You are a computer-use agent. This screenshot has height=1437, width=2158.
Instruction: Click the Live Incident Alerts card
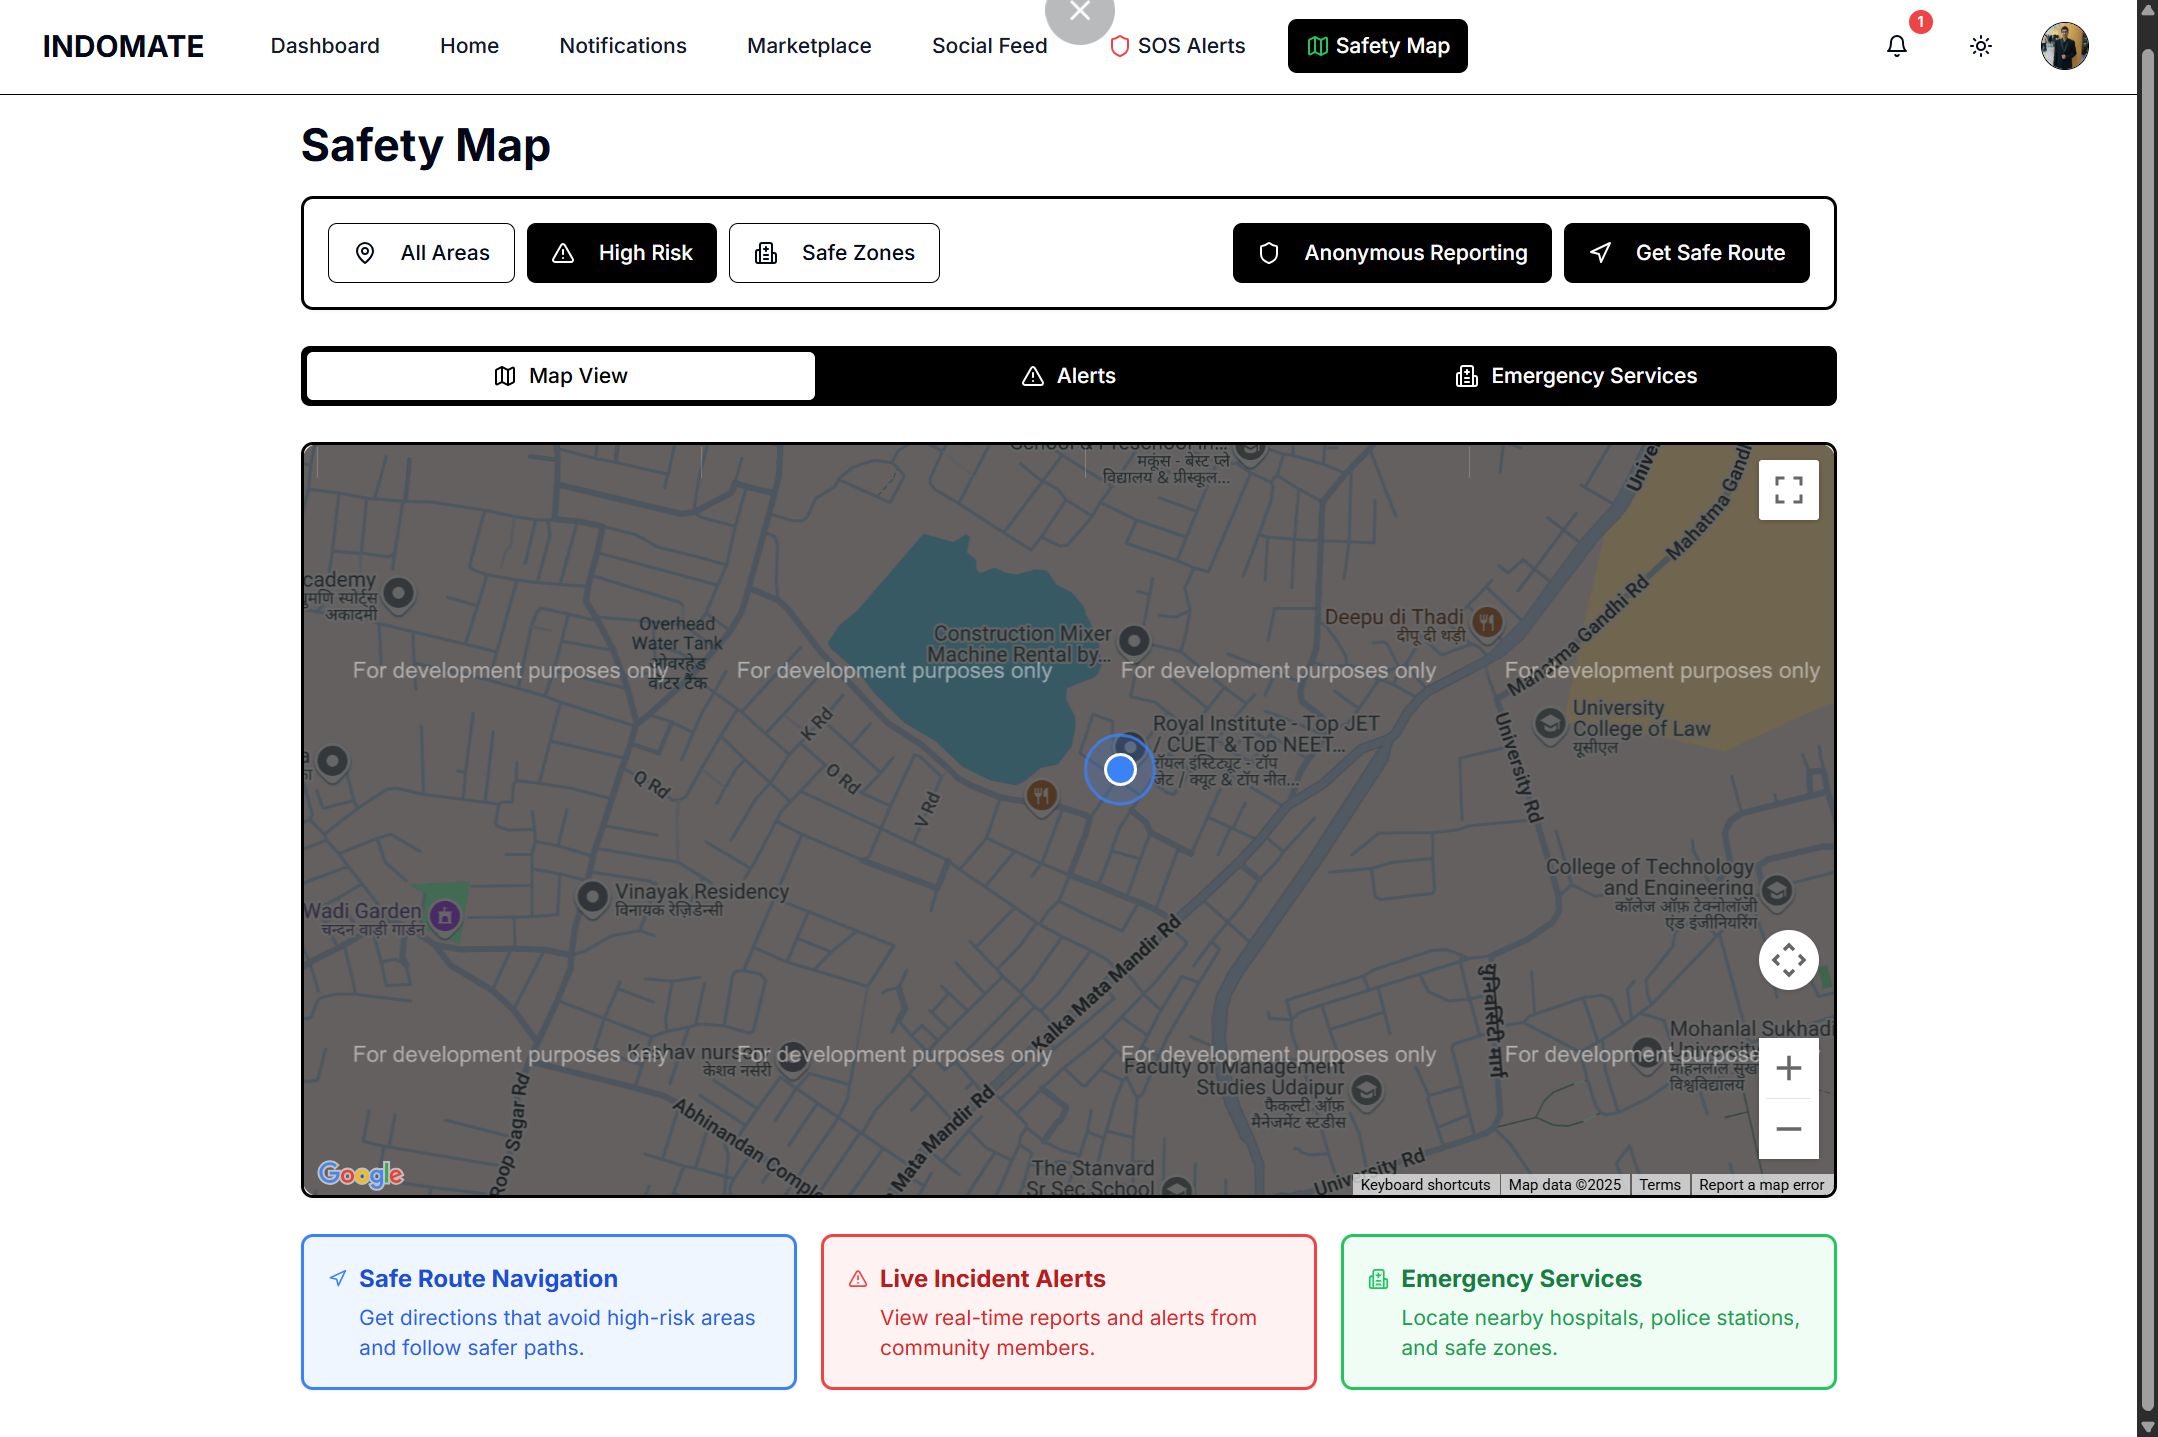(x=1068, y=1312)
